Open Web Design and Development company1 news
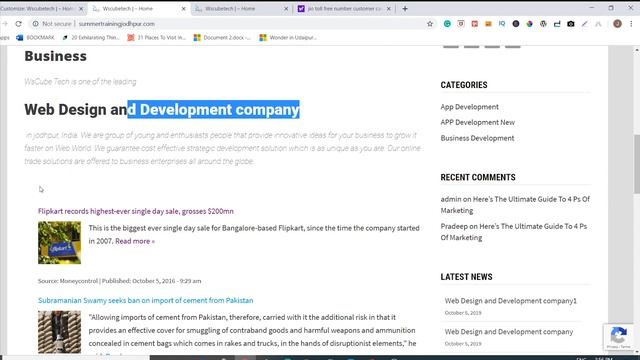 pos(511,301)
